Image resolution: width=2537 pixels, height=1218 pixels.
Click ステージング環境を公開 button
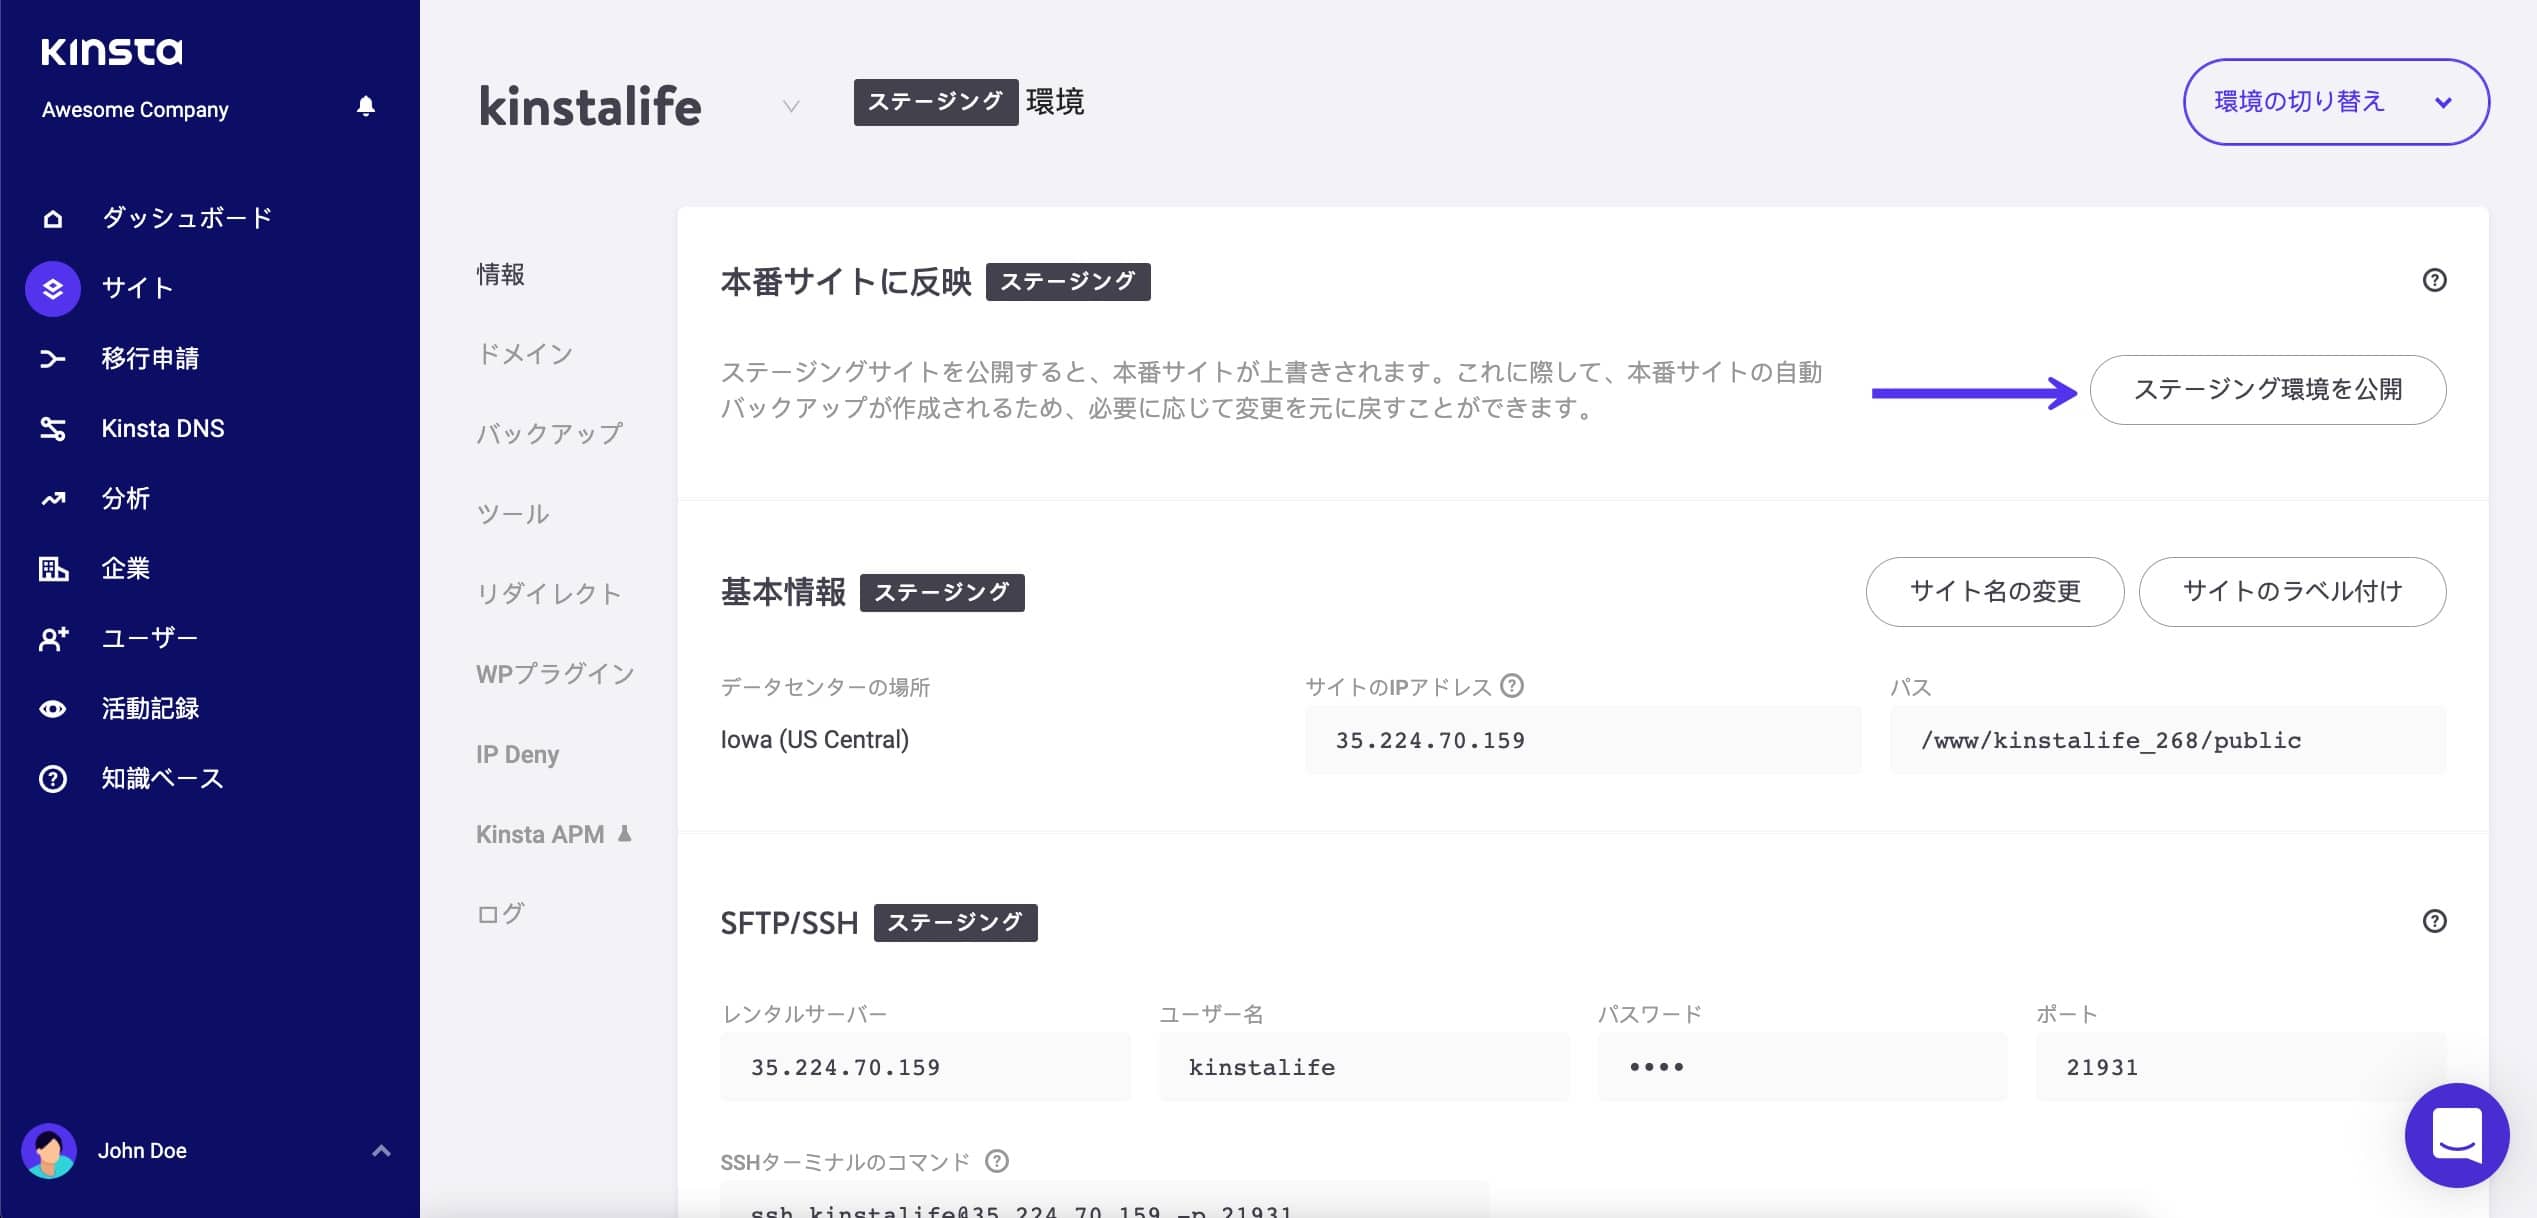point(2268,390)
